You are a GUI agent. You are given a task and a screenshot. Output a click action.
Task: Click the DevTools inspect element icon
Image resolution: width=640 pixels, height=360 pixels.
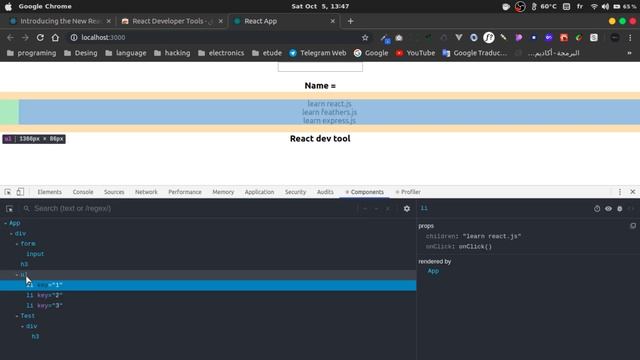[x=8, y=192]
